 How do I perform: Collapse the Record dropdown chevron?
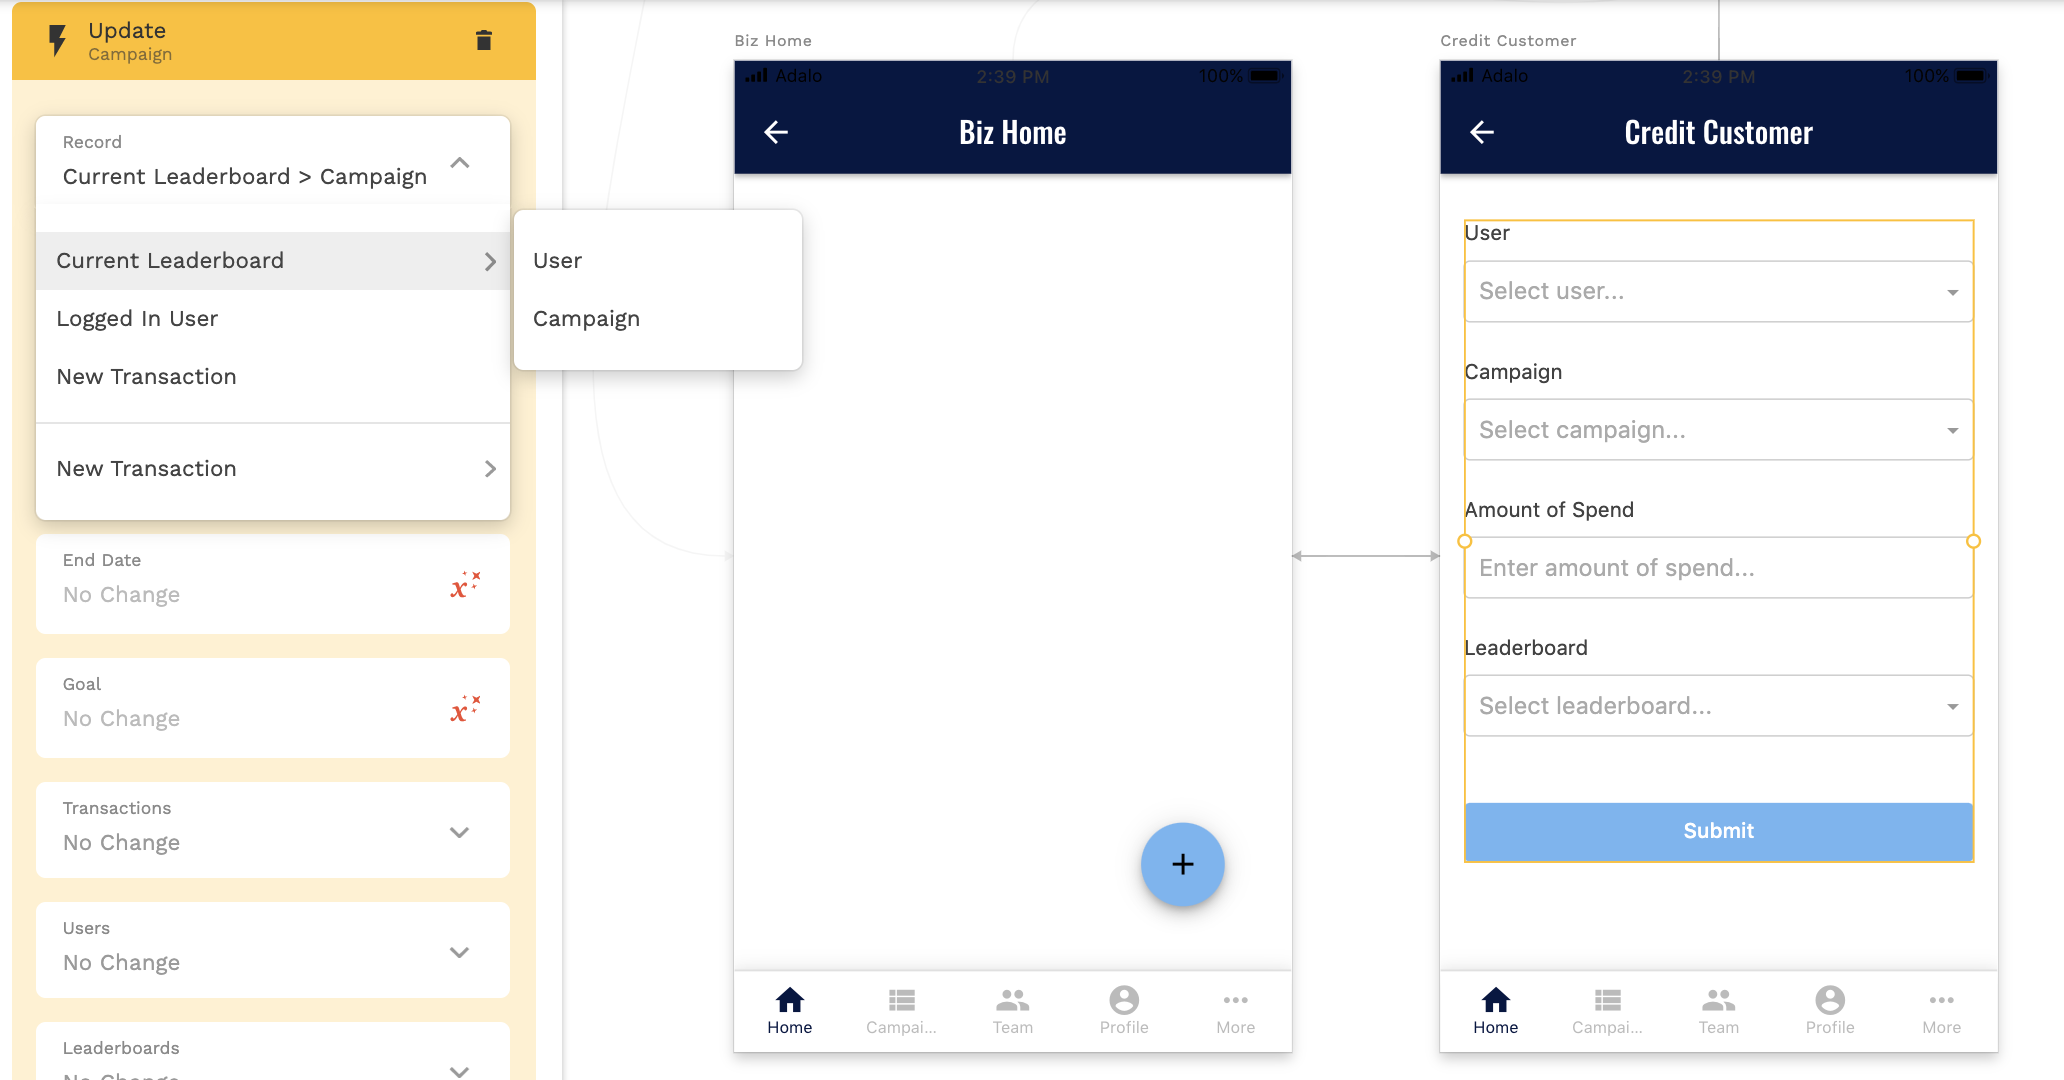(460, 163)
